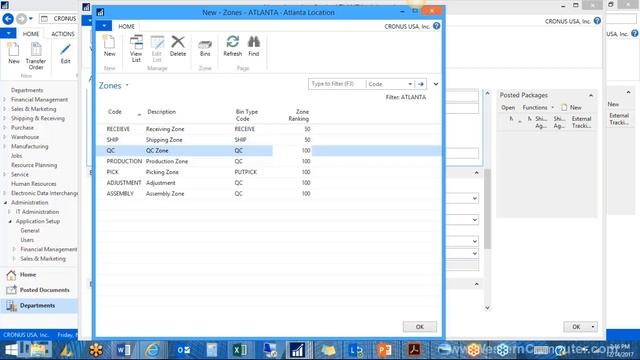Viewport: 640px width, 360px height.
Task: Collapse the Application Setup node
Action: 10,221
